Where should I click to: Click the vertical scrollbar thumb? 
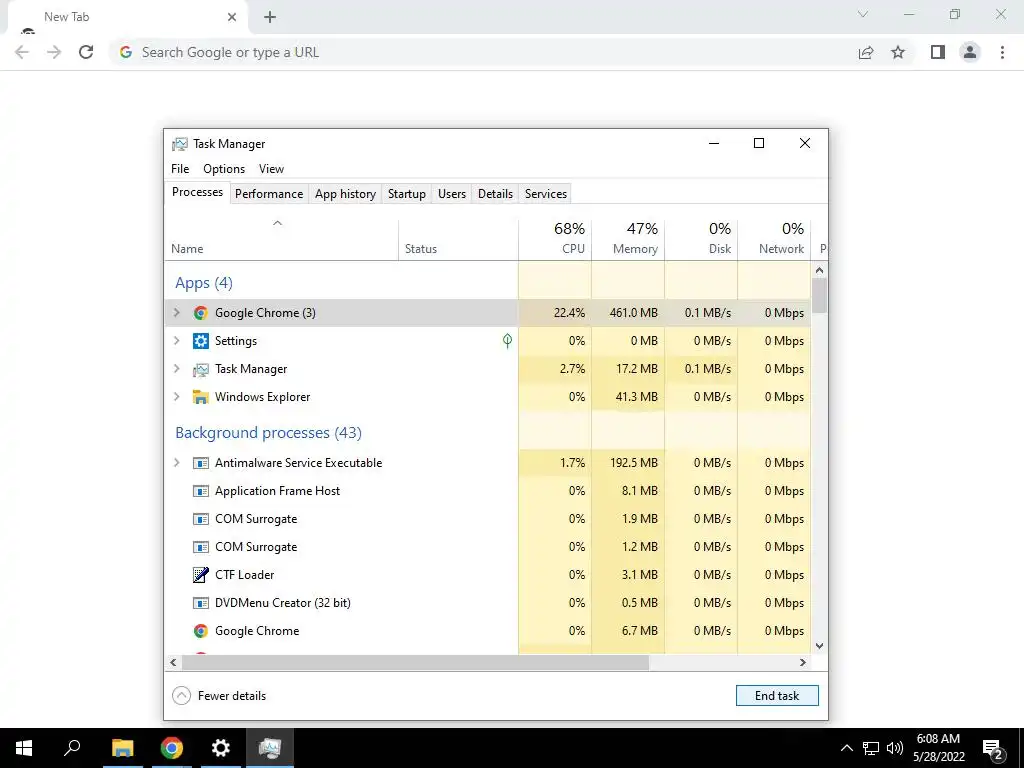tap(820, 295)
